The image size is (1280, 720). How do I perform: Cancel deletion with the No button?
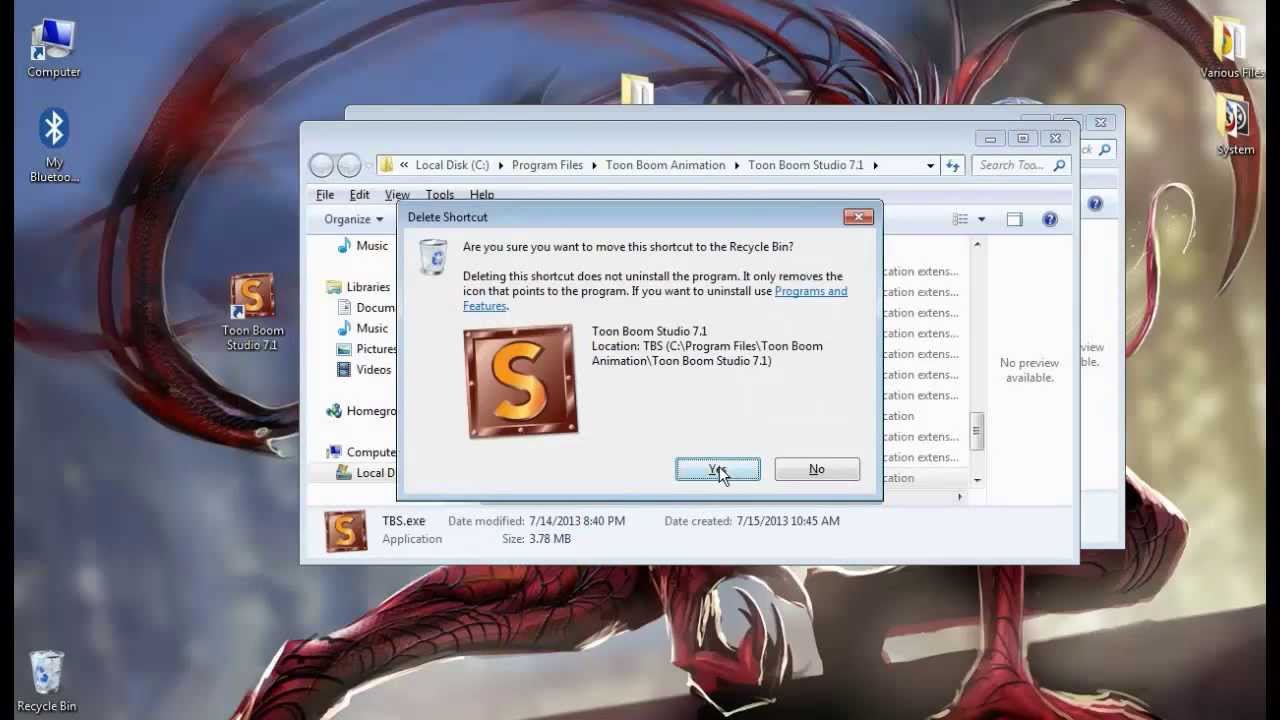817,469
